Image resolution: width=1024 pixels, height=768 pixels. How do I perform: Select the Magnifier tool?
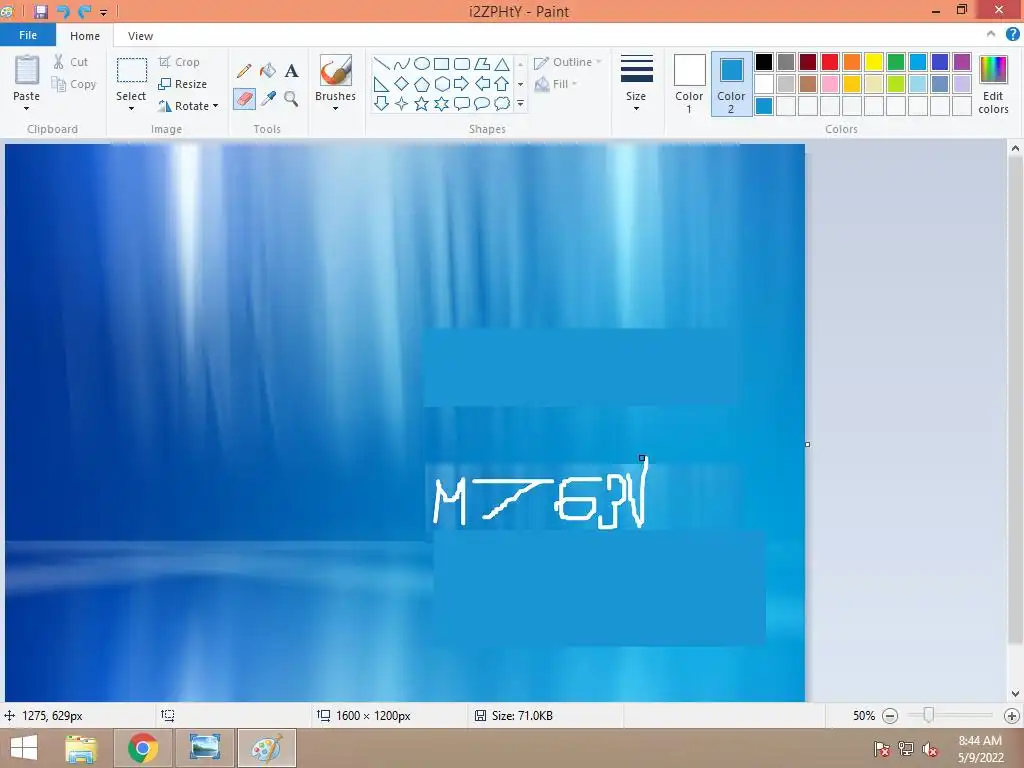pos(291,99)
